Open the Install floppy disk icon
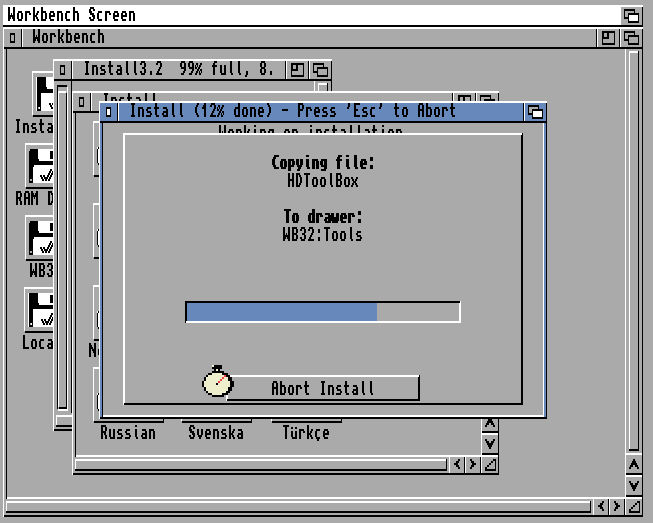 coord(40,95)
